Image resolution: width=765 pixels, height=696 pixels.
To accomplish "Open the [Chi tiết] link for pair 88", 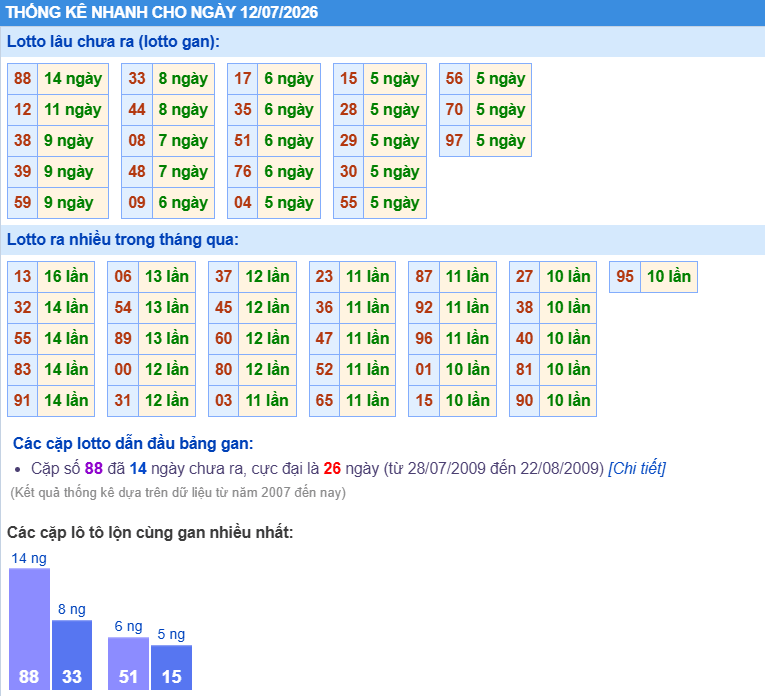I will [x=637, y=468].
